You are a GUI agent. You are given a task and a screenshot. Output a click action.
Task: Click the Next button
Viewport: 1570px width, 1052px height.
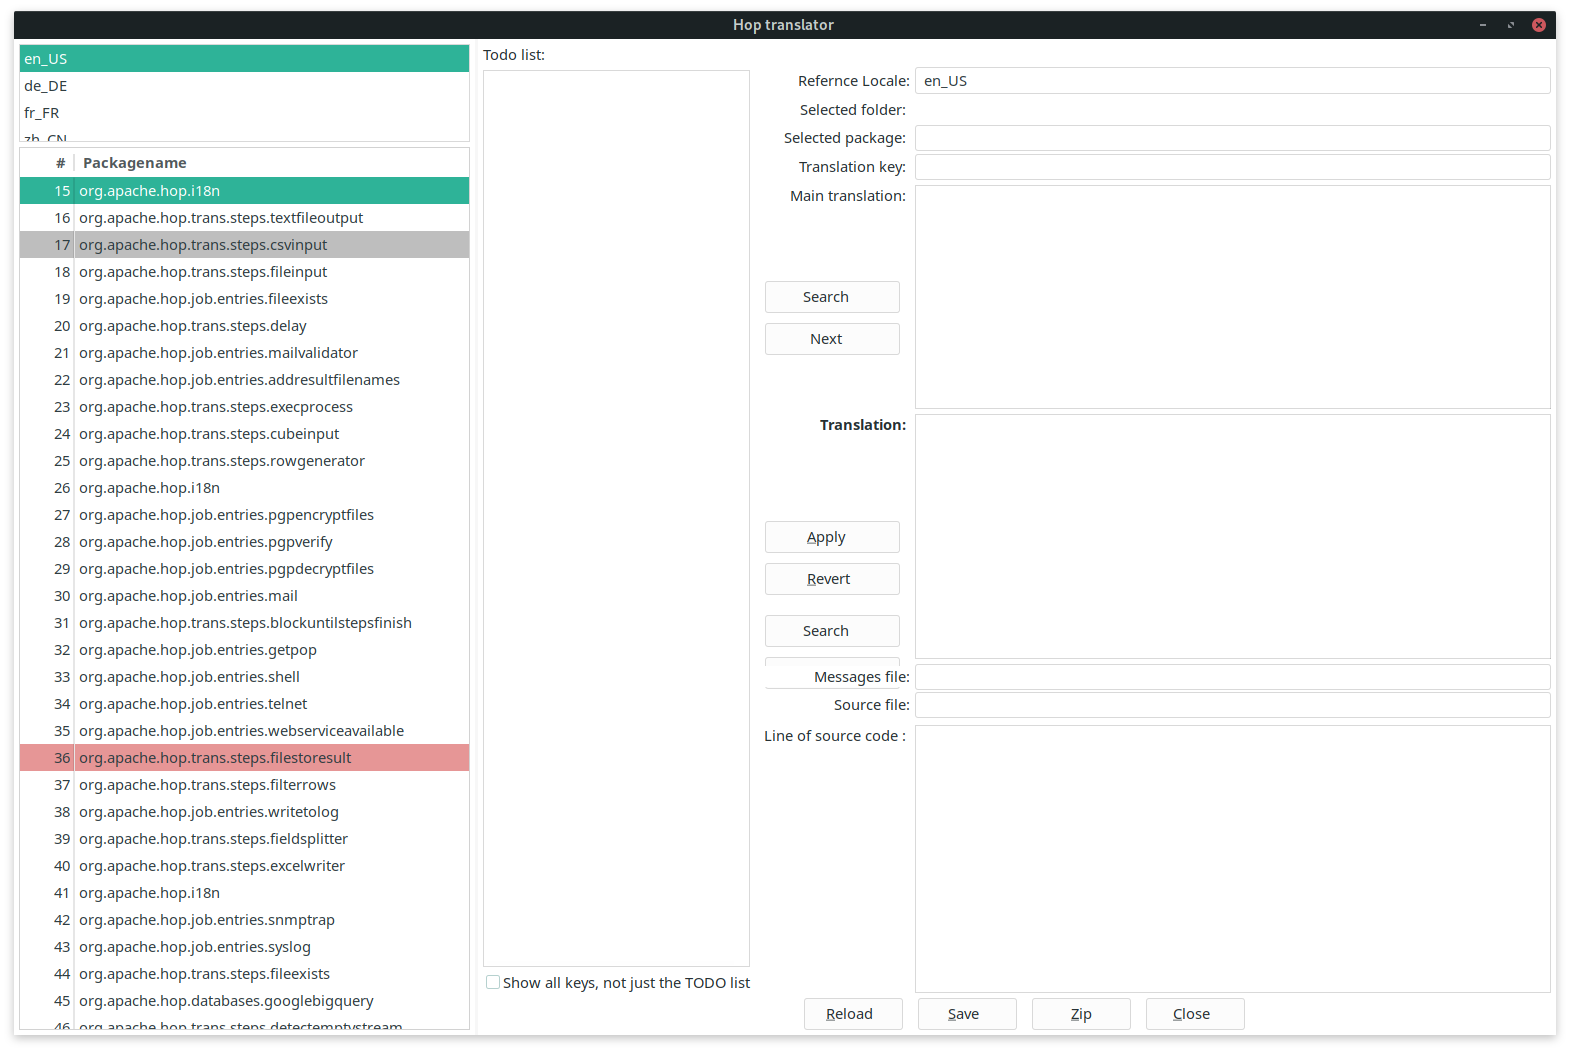[x=831, y=339]
